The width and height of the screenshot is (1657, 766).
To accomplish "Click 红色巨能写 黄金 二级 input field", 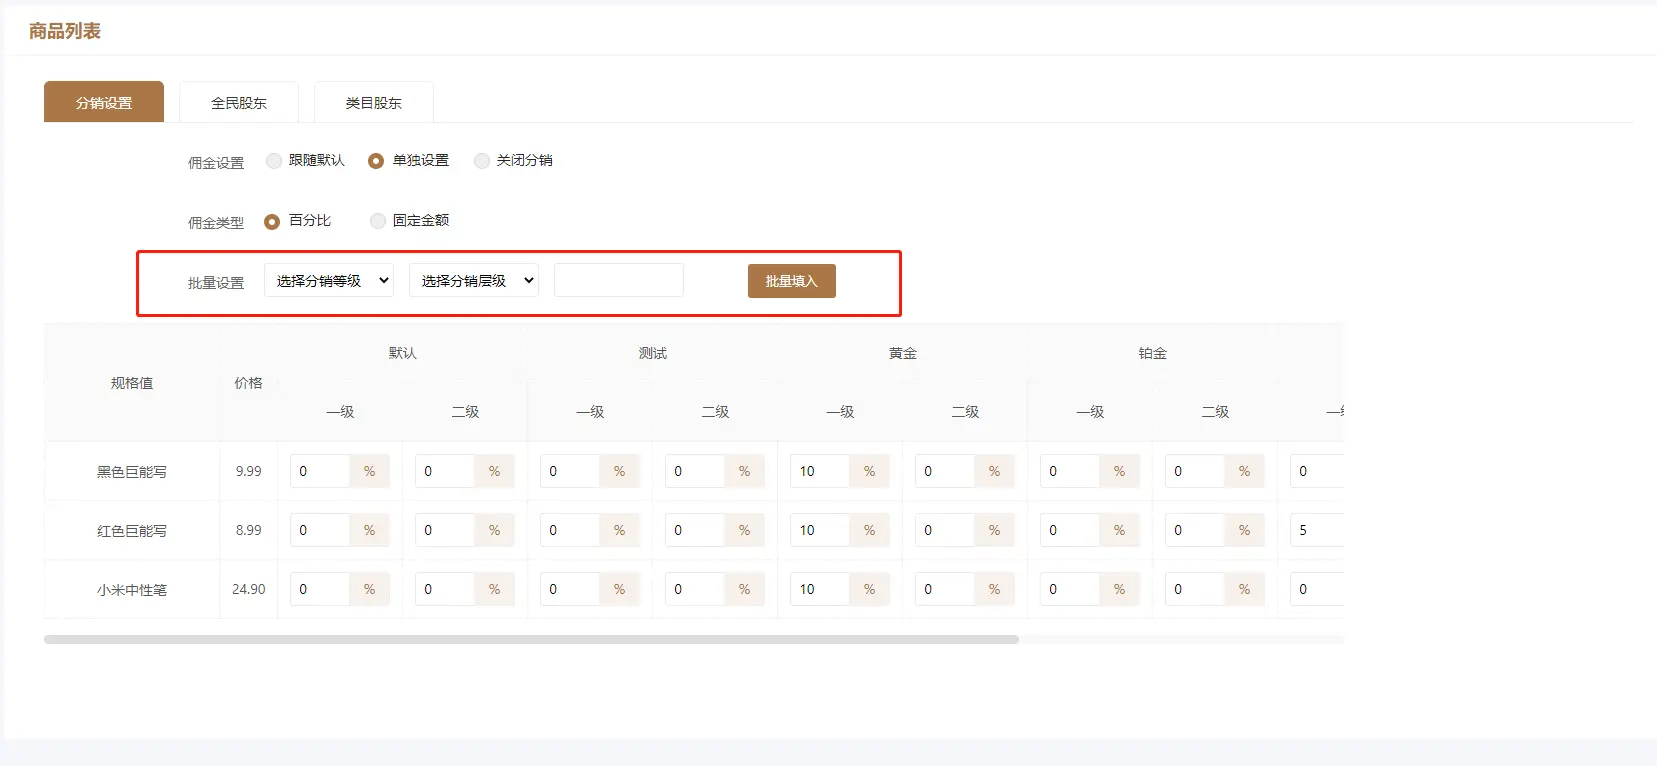I will (x=945, y=530).
